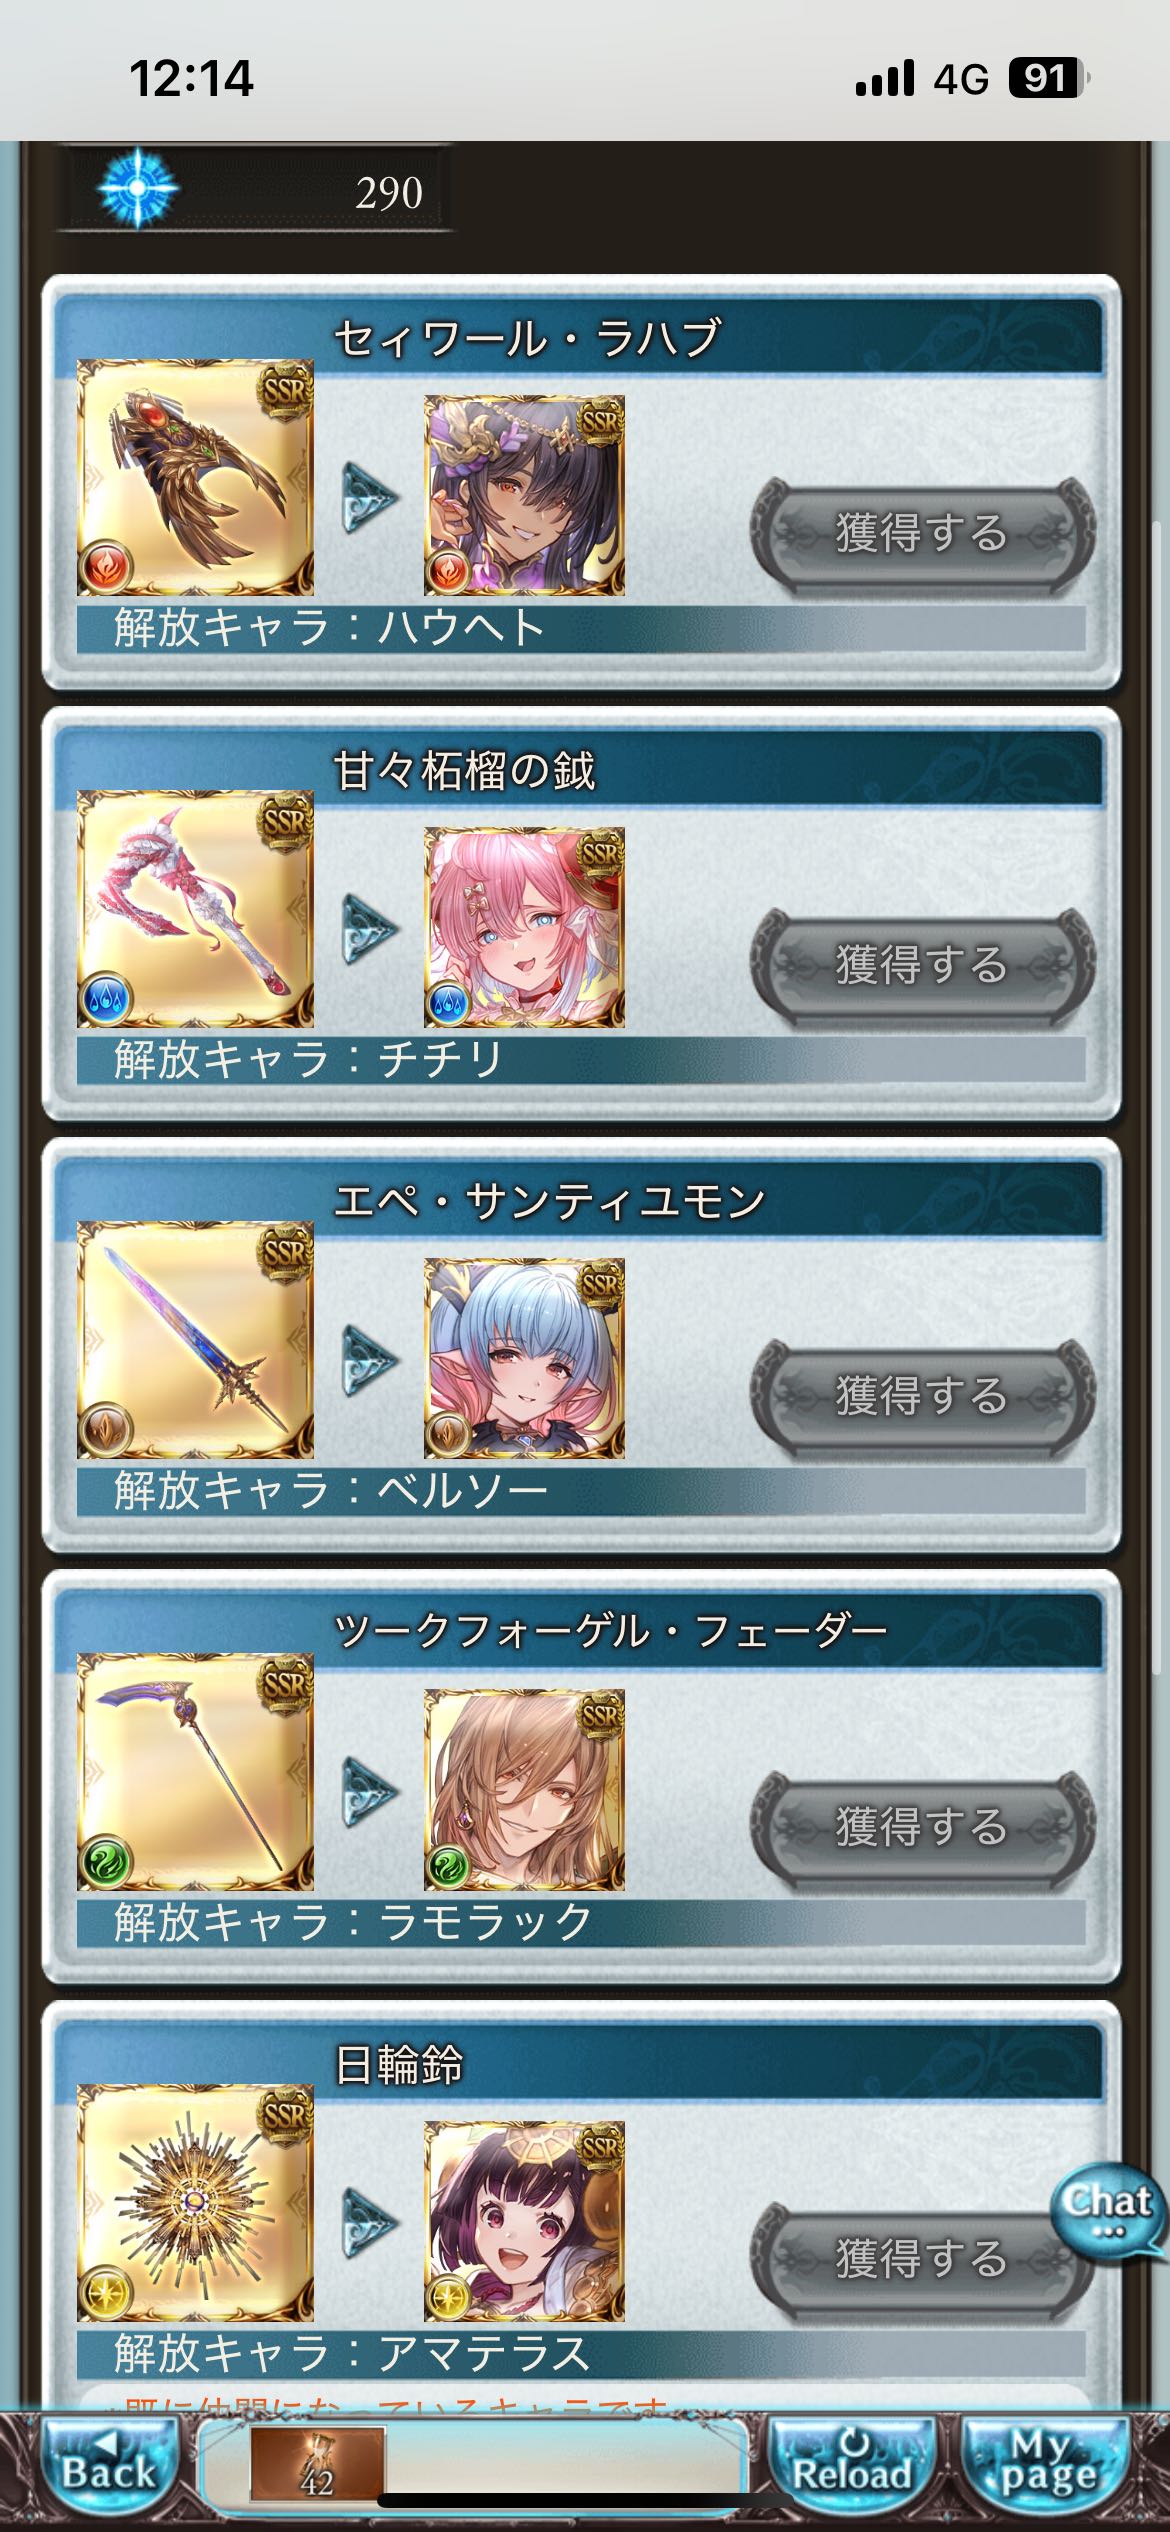The height and width of the screenshot is (2532, 1170).
Task: Tap the 甘々柘榴の鉞 axe weapon icon
Action: (x=196, y=909)
